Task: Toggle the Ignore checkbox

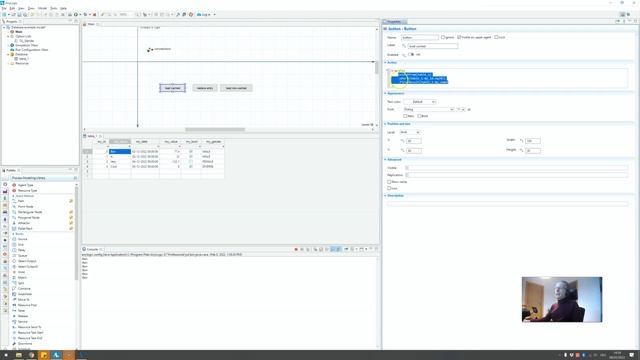Action: click(x=443, y=37)
